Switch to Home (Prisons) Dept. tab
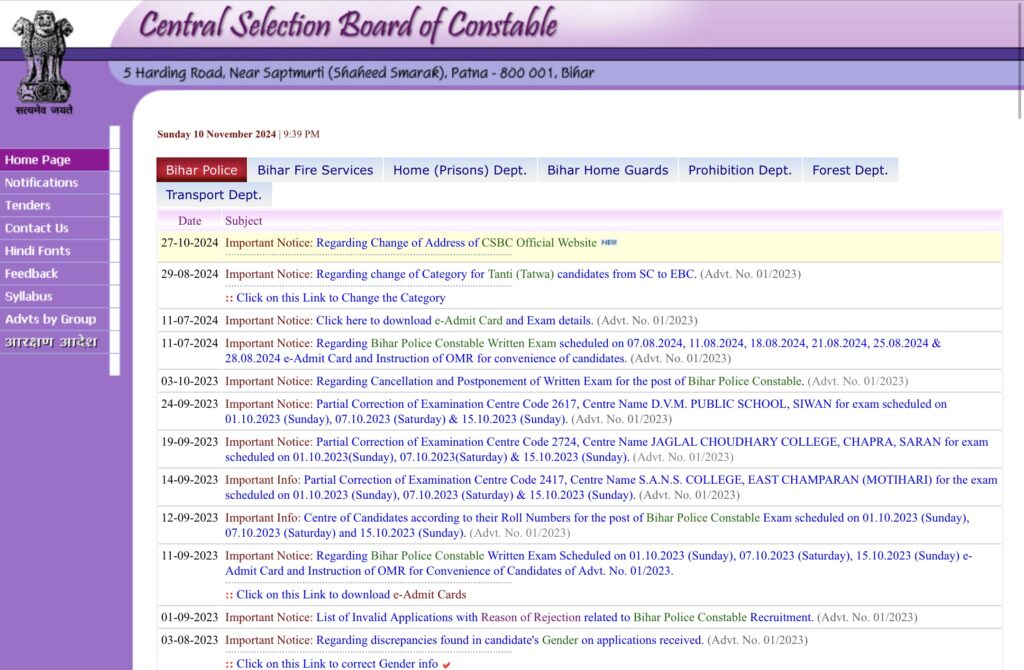The height and width of the screenshot is (670, 1024). (460, 170)
